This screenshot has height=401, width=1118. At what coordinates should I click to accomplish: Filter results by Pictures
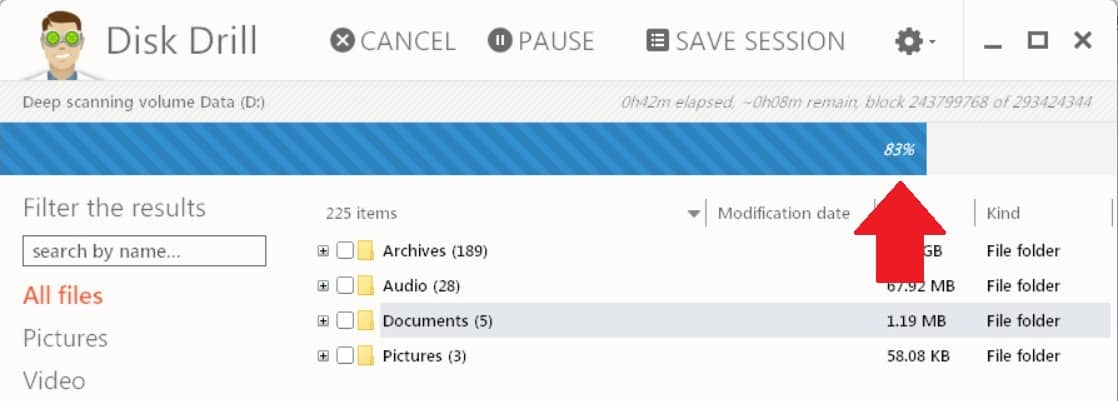click(x=66, y=338)
